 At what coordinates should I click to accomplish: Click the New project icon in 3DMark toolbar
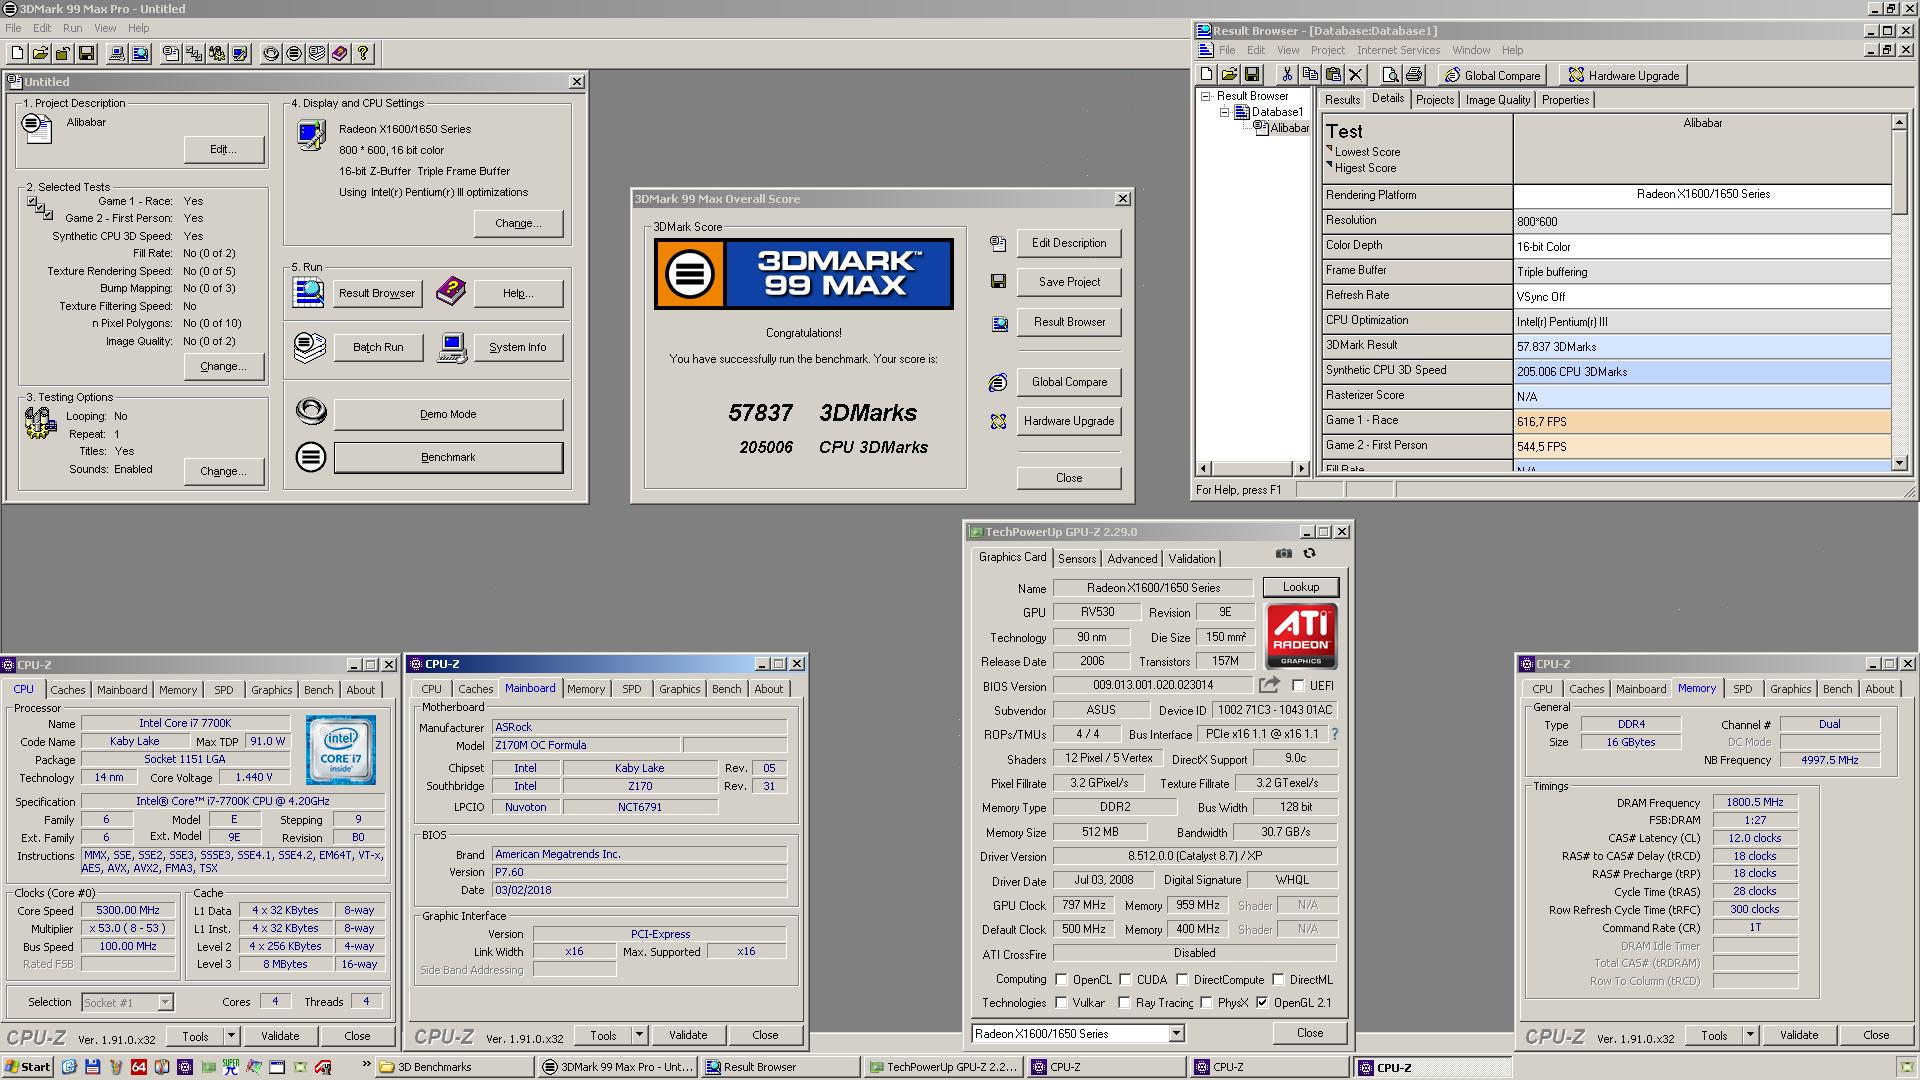coord(17,54)
